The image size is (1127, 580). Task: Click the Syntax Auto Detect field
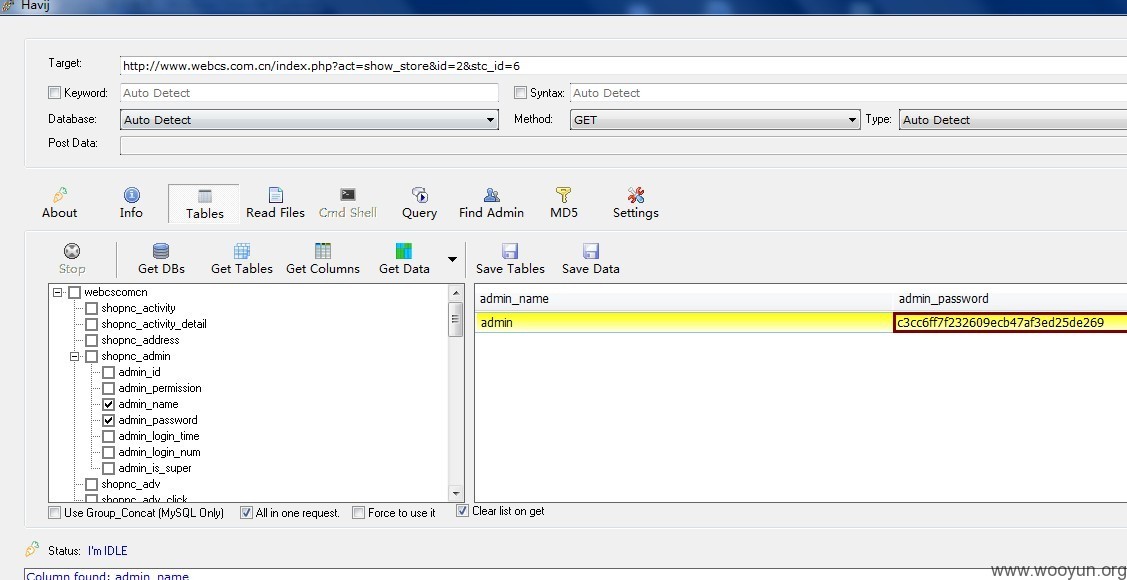[x=848, y=93]
